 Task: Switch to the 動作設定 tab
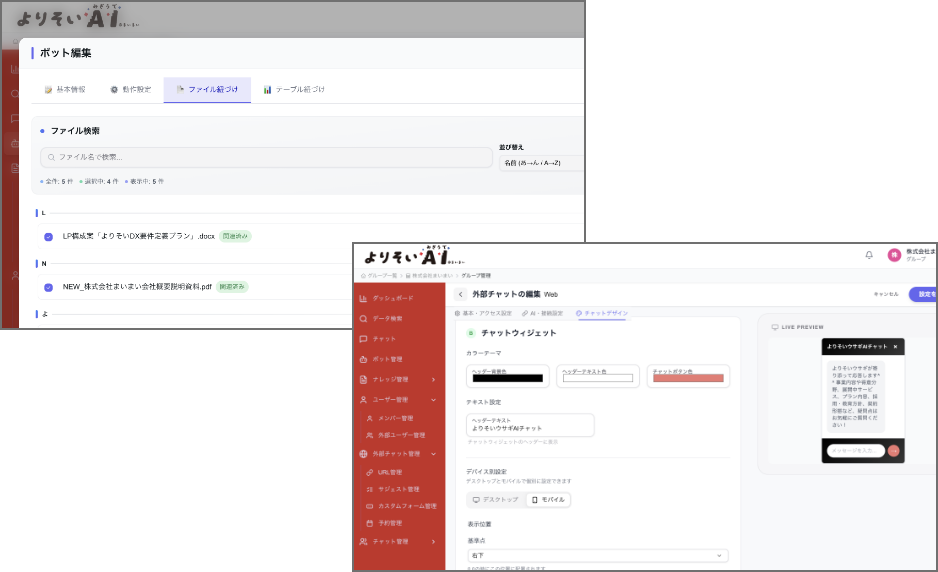pyautogui.click(x=131, y=90)
